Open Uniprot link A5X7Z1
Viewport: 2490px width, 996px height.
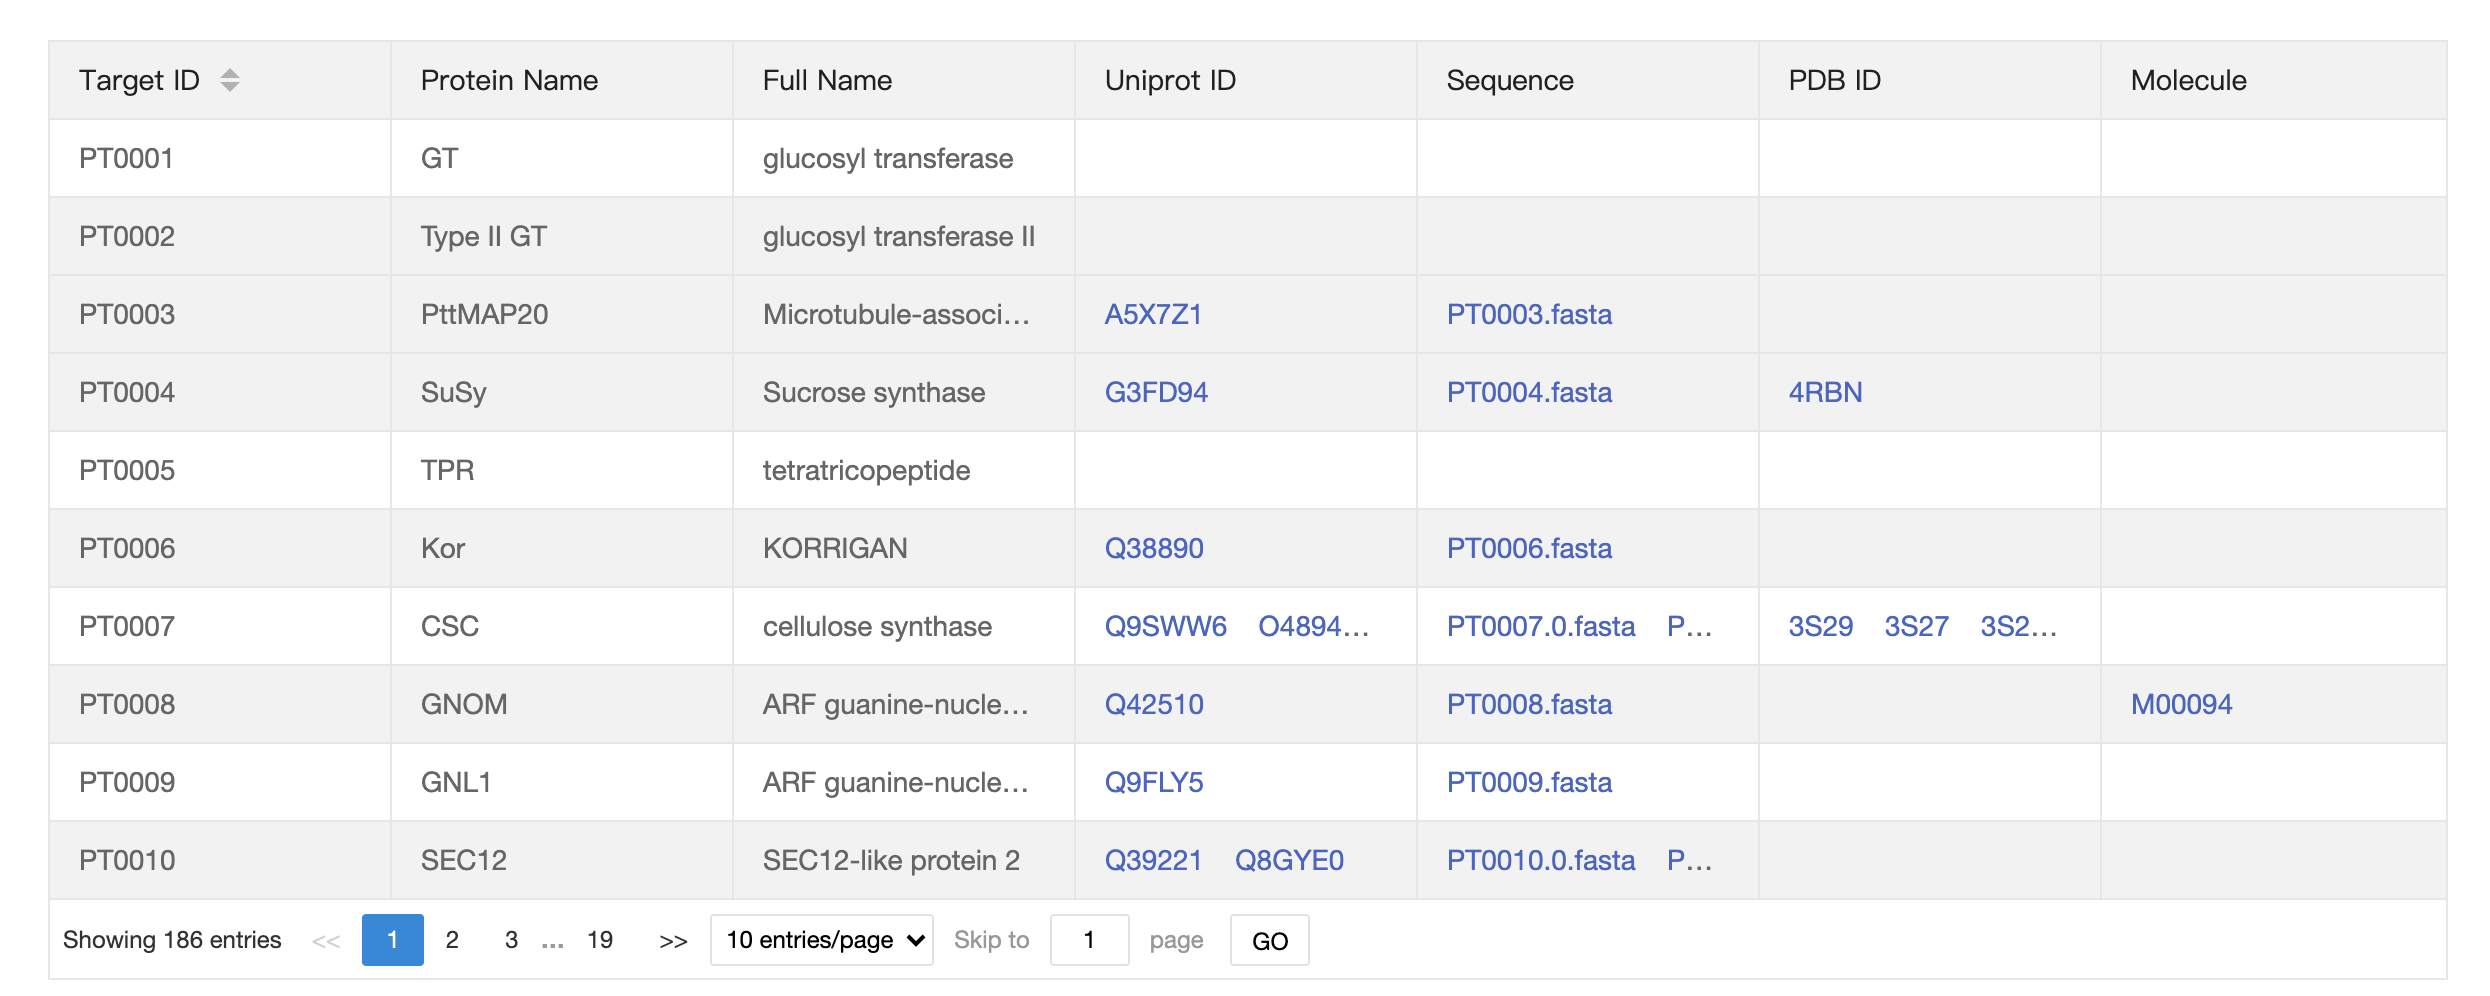coord(1153,314)
